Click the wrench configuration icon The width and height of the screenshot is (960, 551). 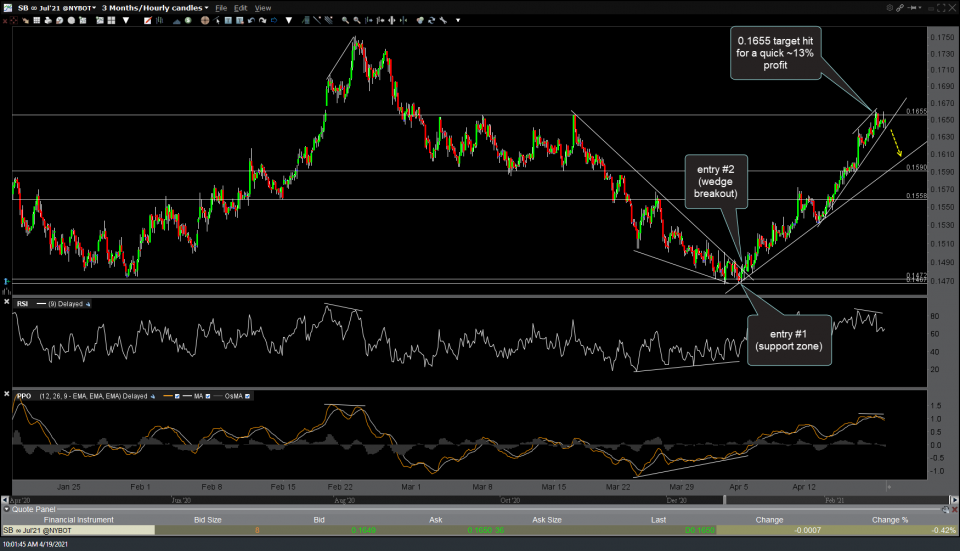(443, 19)
